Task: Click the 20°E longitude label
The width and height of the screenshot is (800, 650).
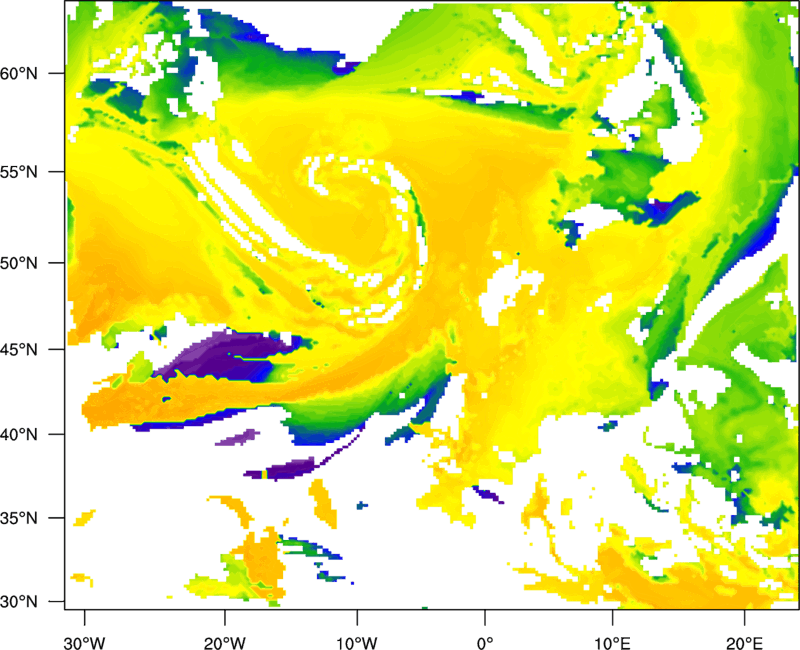Action: (744, 643)
